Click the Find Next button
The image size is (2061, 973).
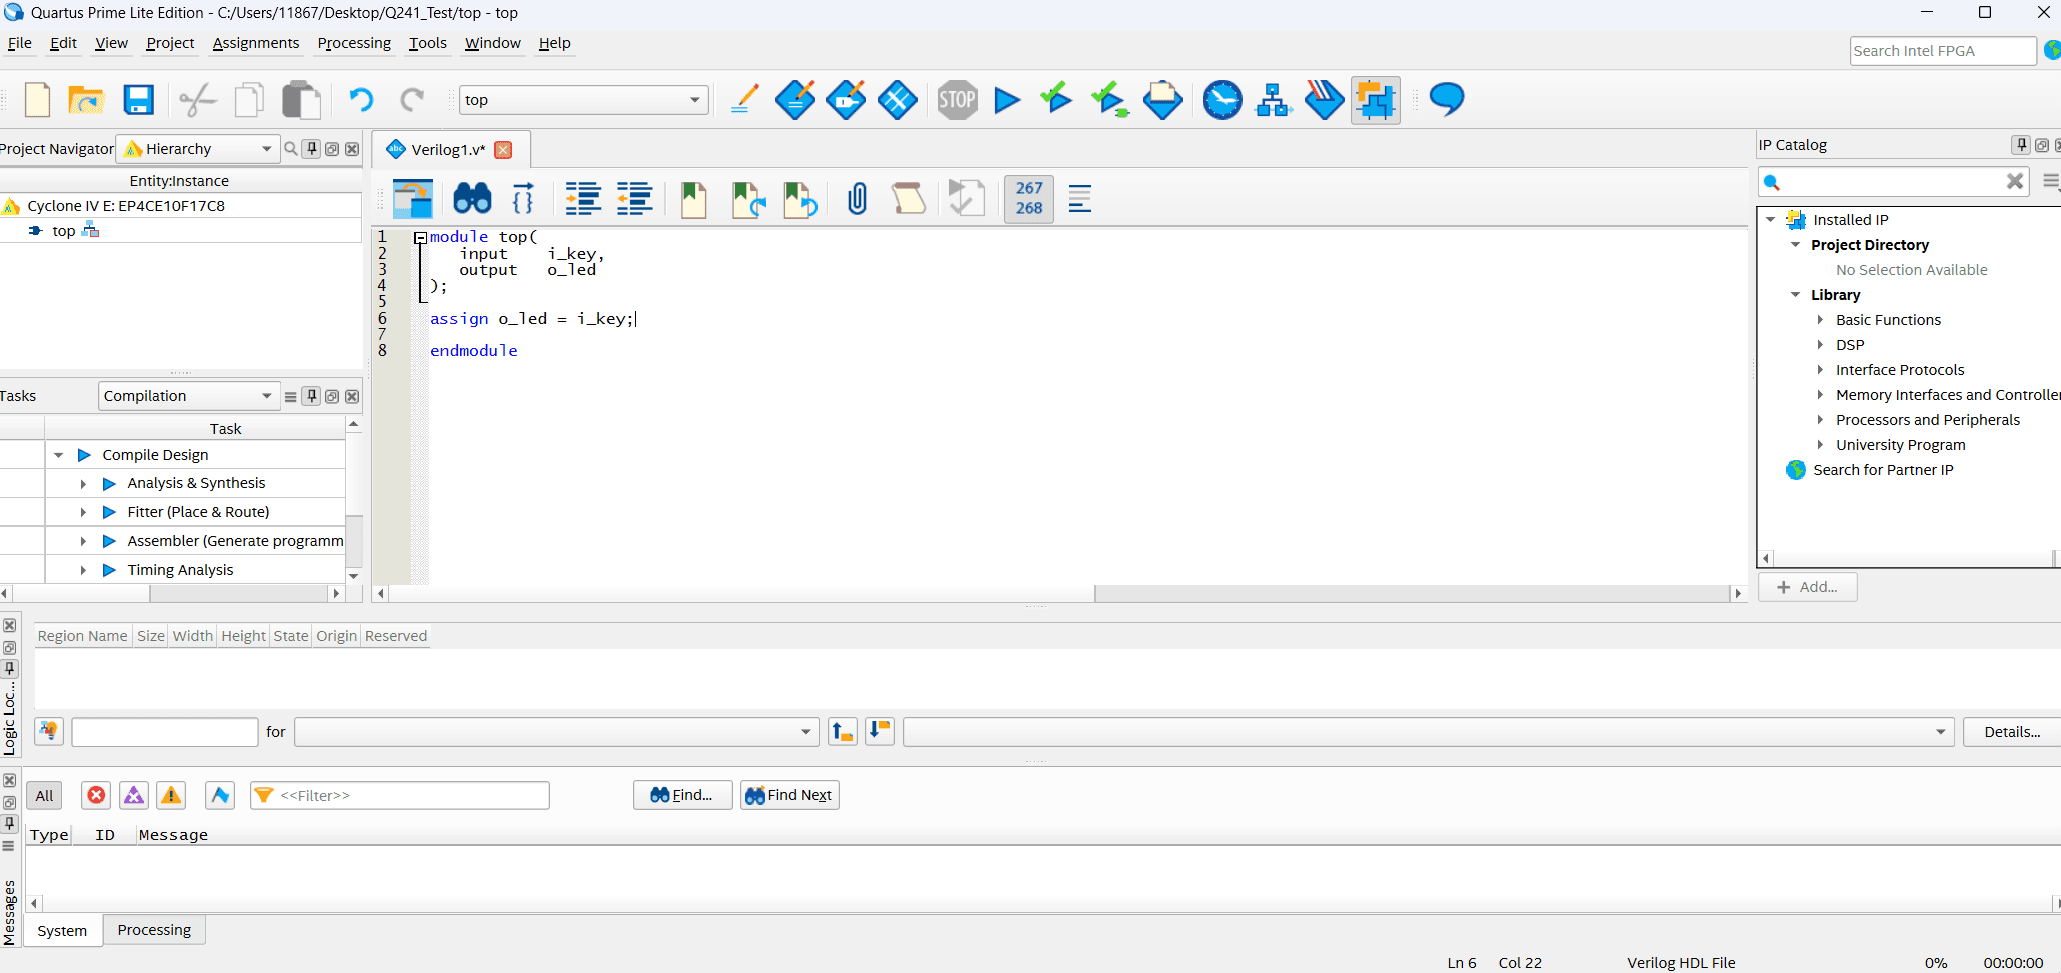pos(789,795)
